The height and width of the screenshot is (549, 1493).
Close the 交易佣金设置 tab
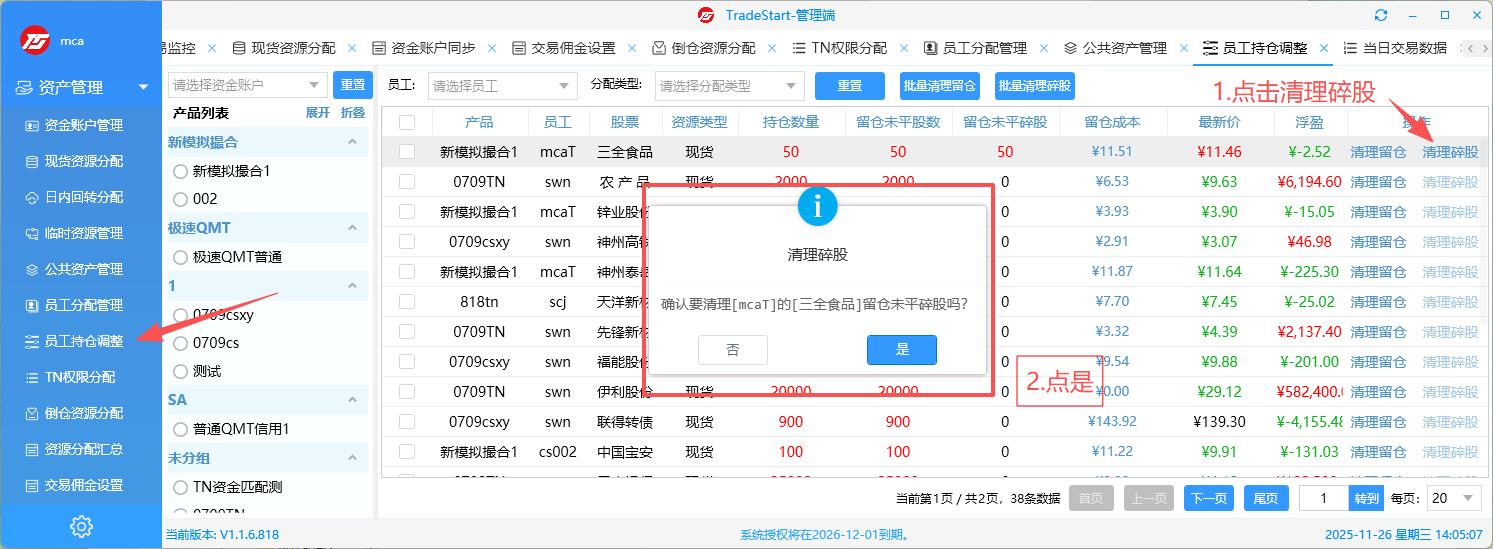(x=631, y=47)
